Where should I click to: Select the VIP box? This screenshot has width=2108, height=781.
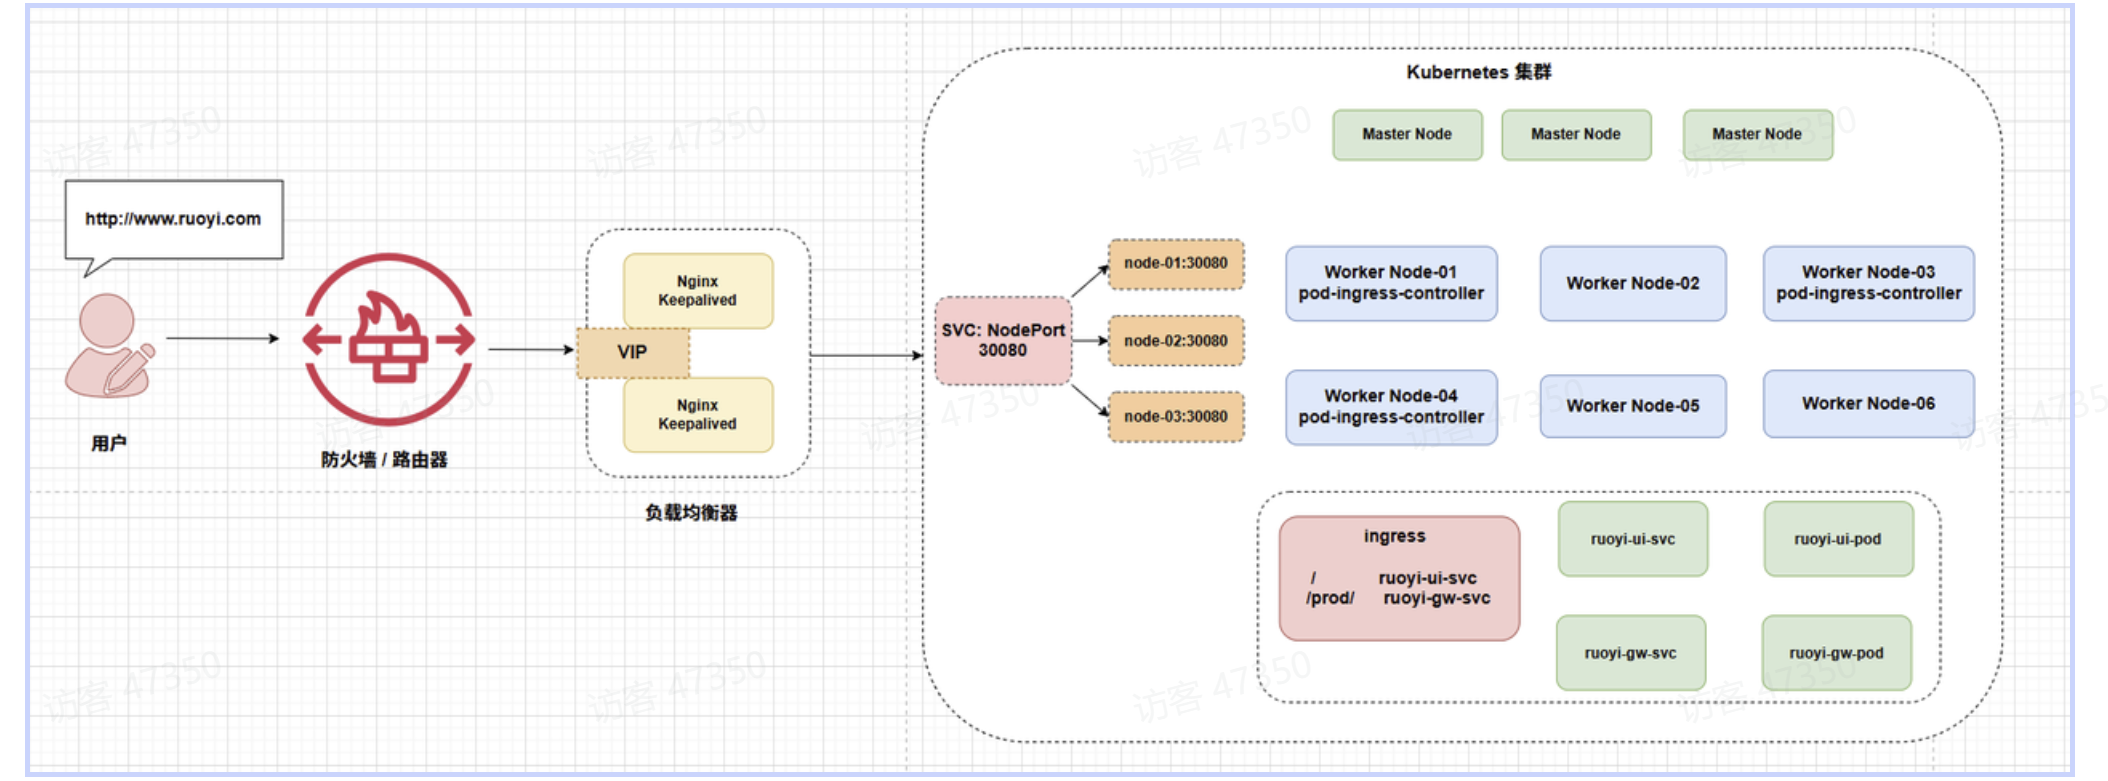point(632,353)
